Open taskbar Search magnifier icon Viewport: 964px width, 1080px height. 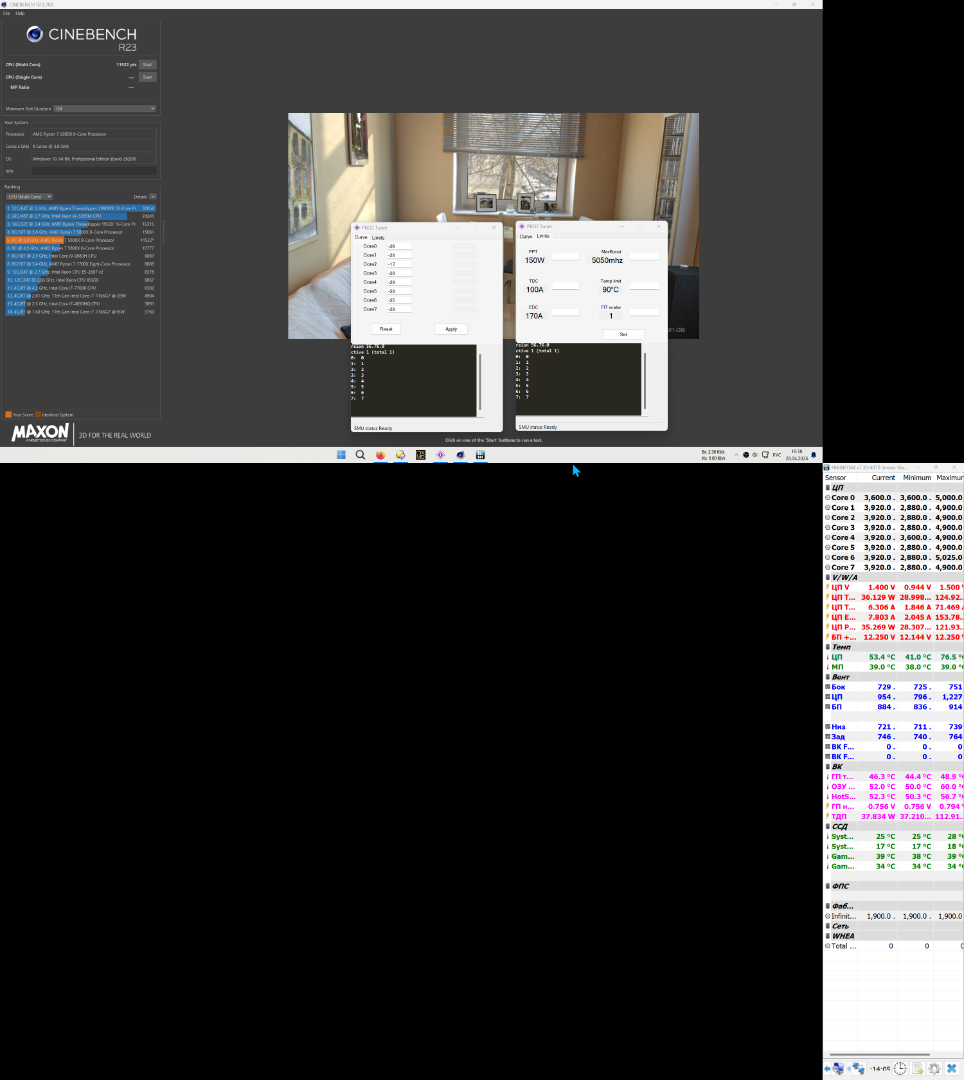360,455
